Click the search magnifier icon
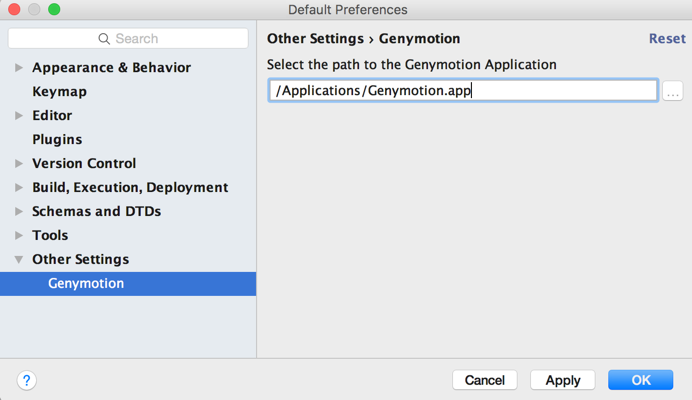 (104, 39)
